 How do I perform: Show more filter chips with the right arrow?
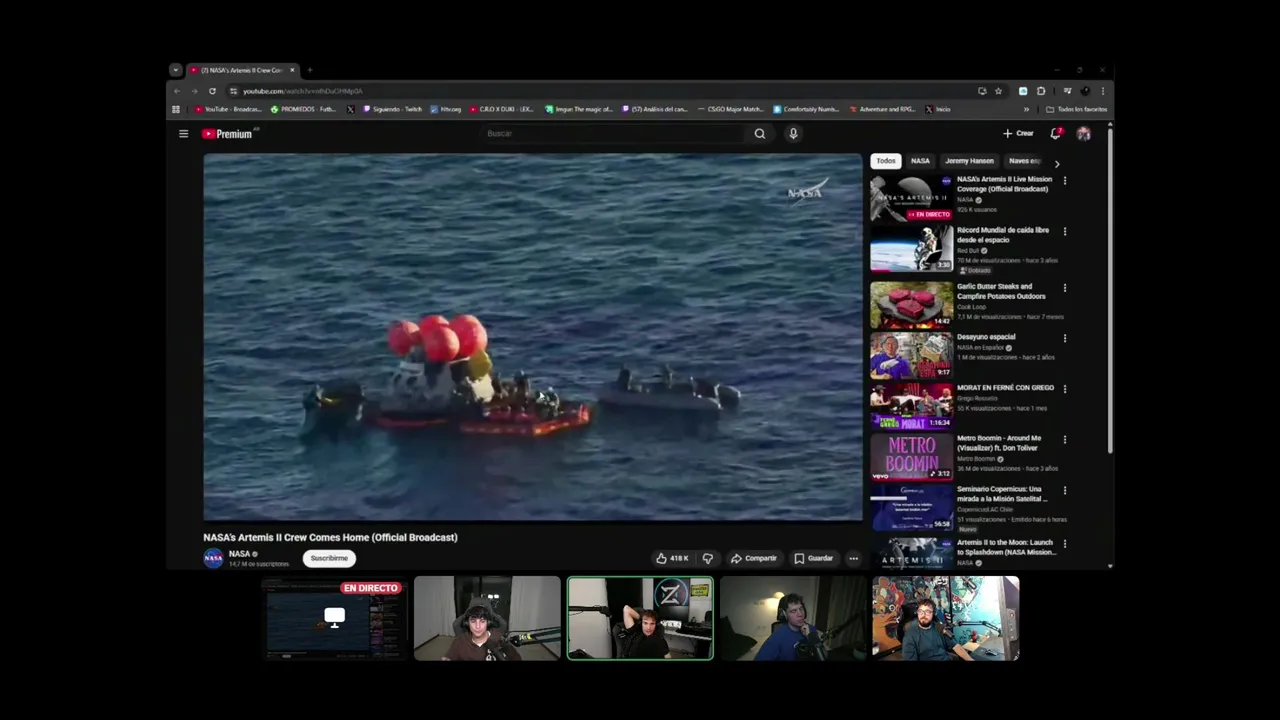1057,163
